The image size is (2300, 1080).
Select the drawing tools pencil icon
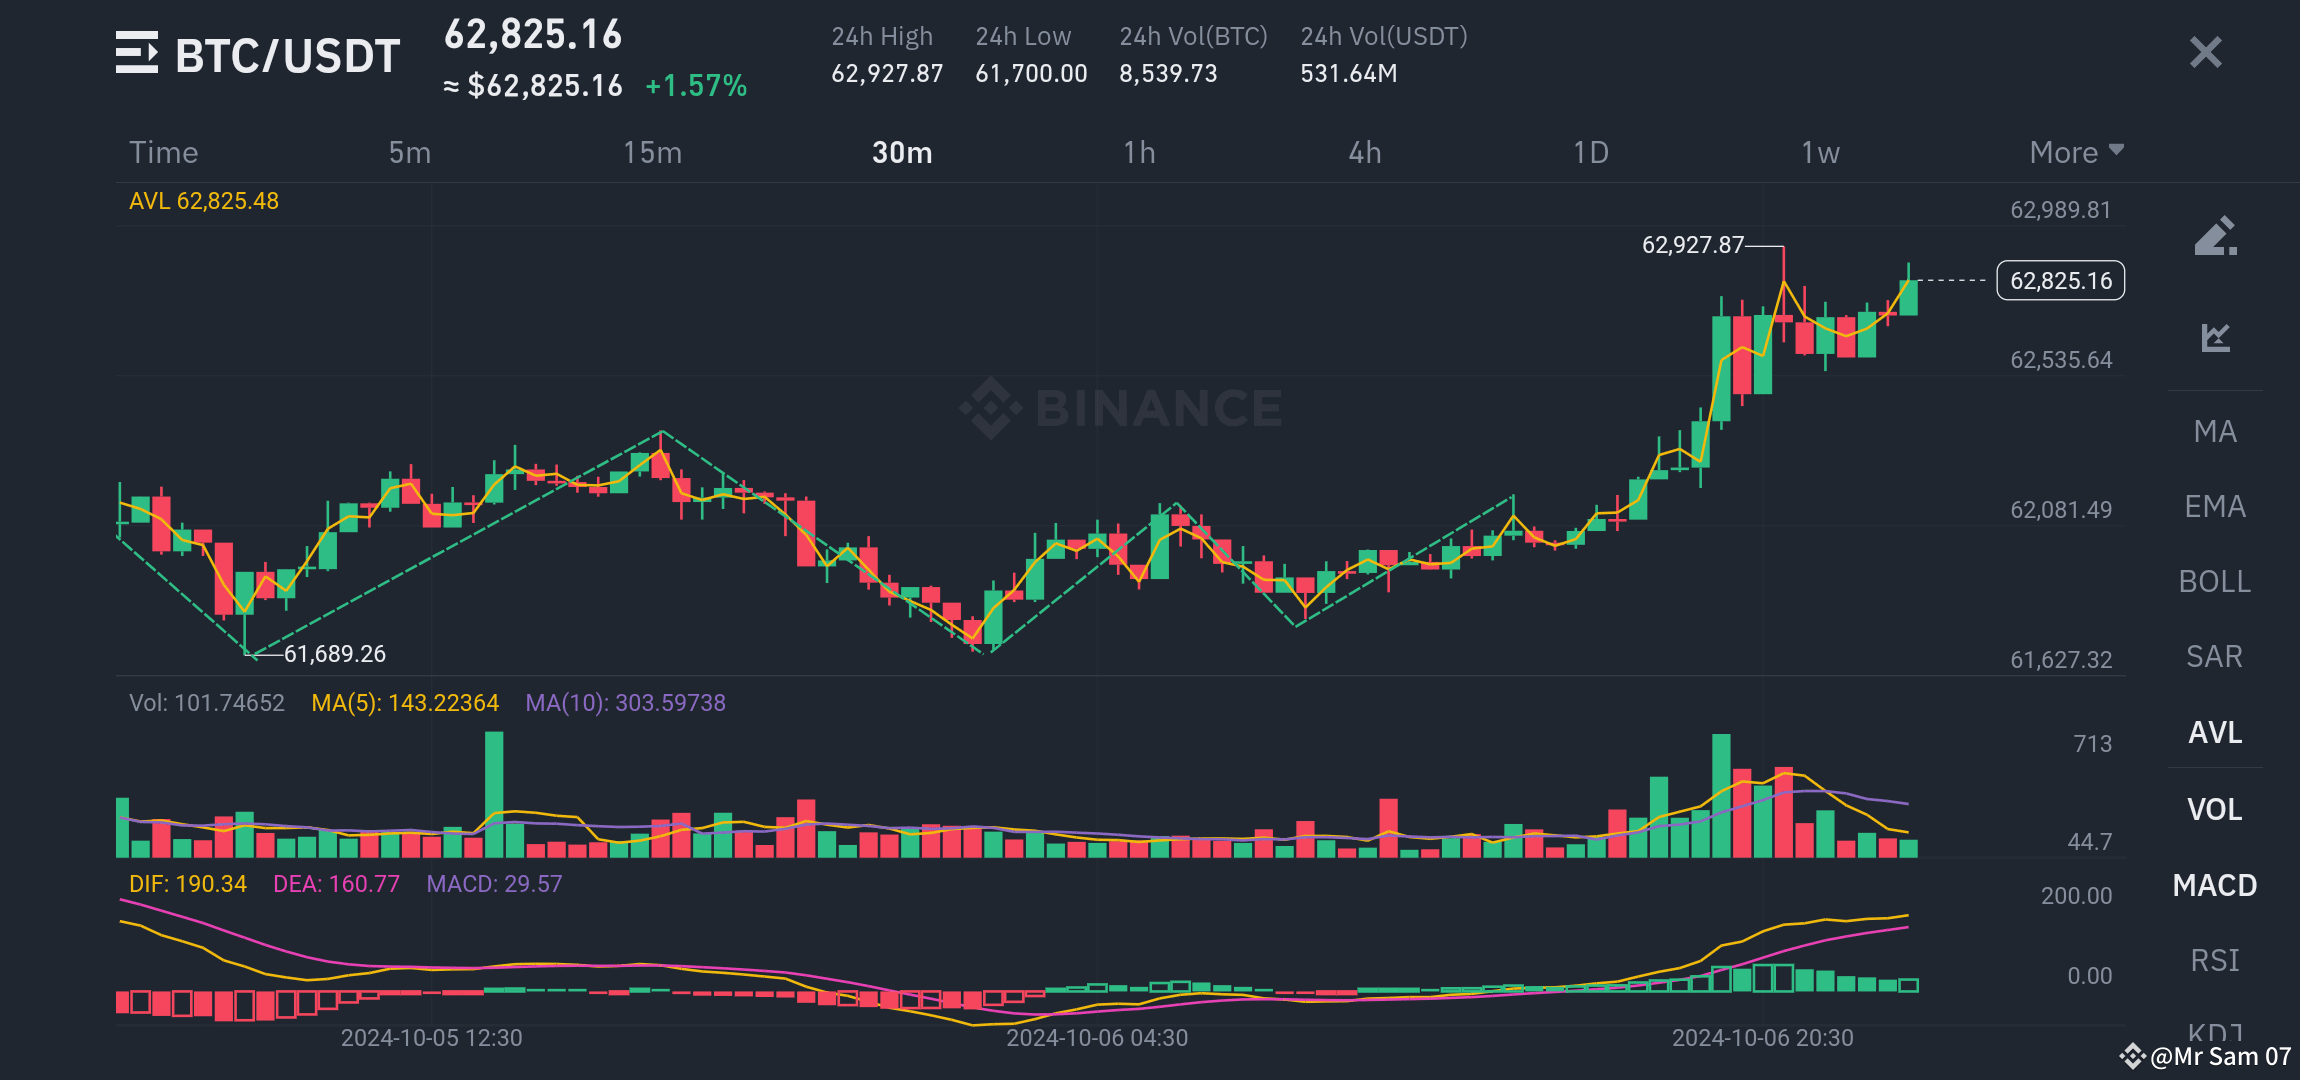tap(2215, 235)
